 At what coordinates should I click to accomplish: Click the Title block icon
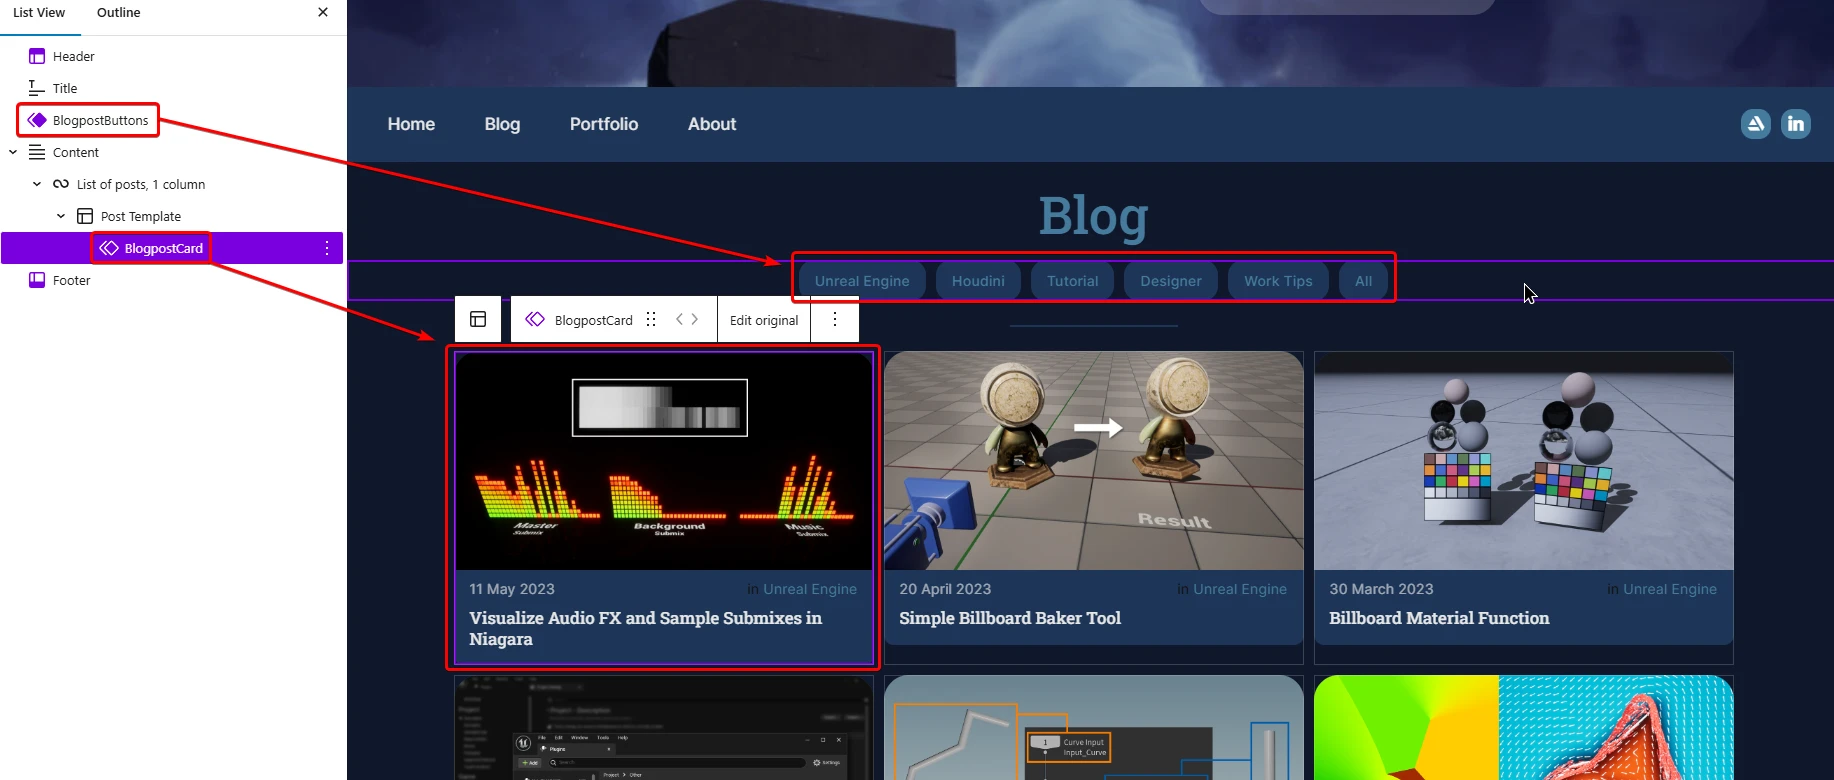37,88
